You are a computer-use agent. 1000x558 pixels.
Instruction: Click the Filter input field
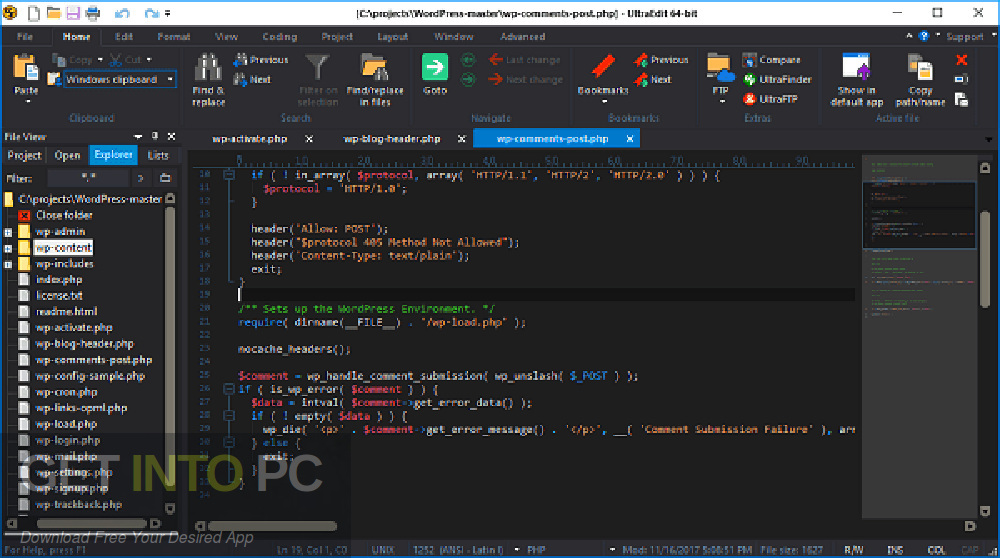coord(88,178)
